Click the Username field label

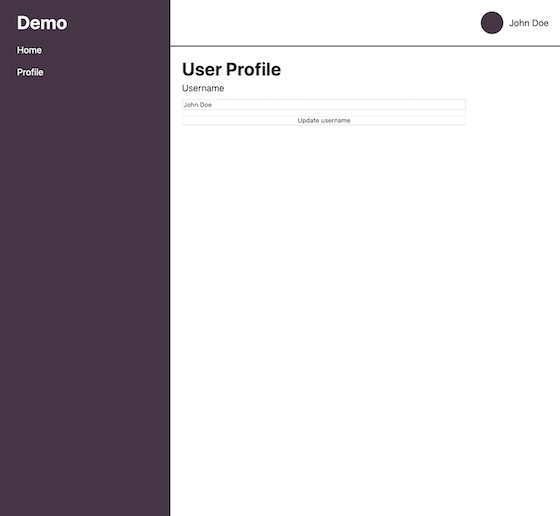point(203,88)
